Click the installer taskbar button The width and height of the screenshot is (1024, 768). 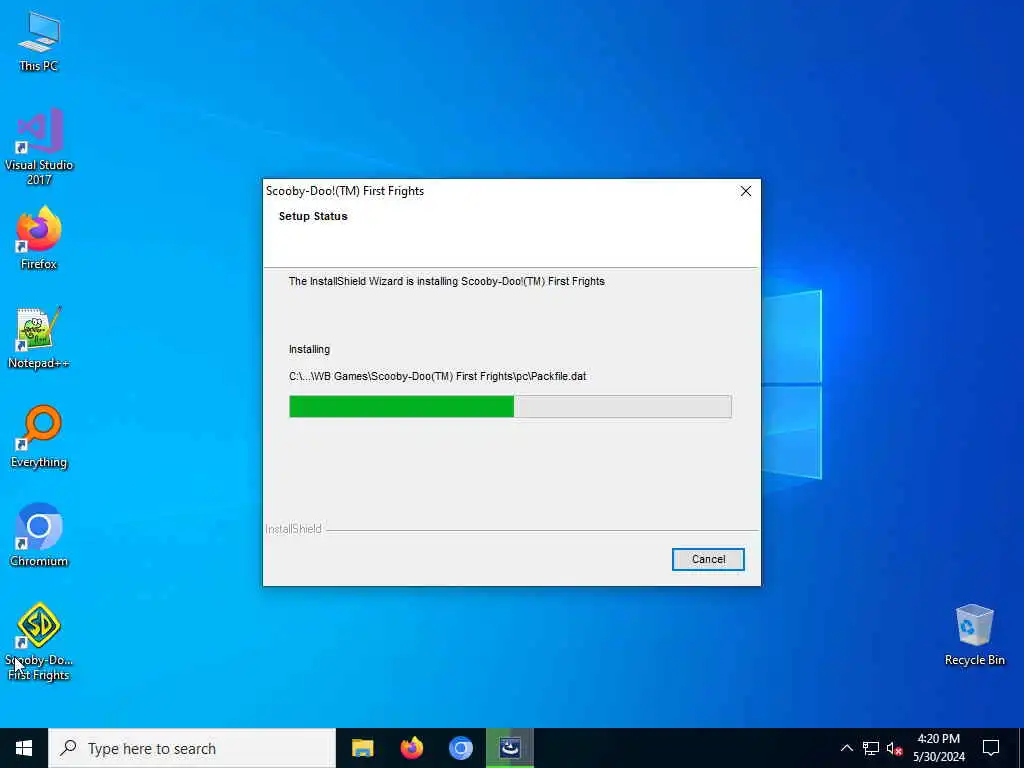[509, 748]
